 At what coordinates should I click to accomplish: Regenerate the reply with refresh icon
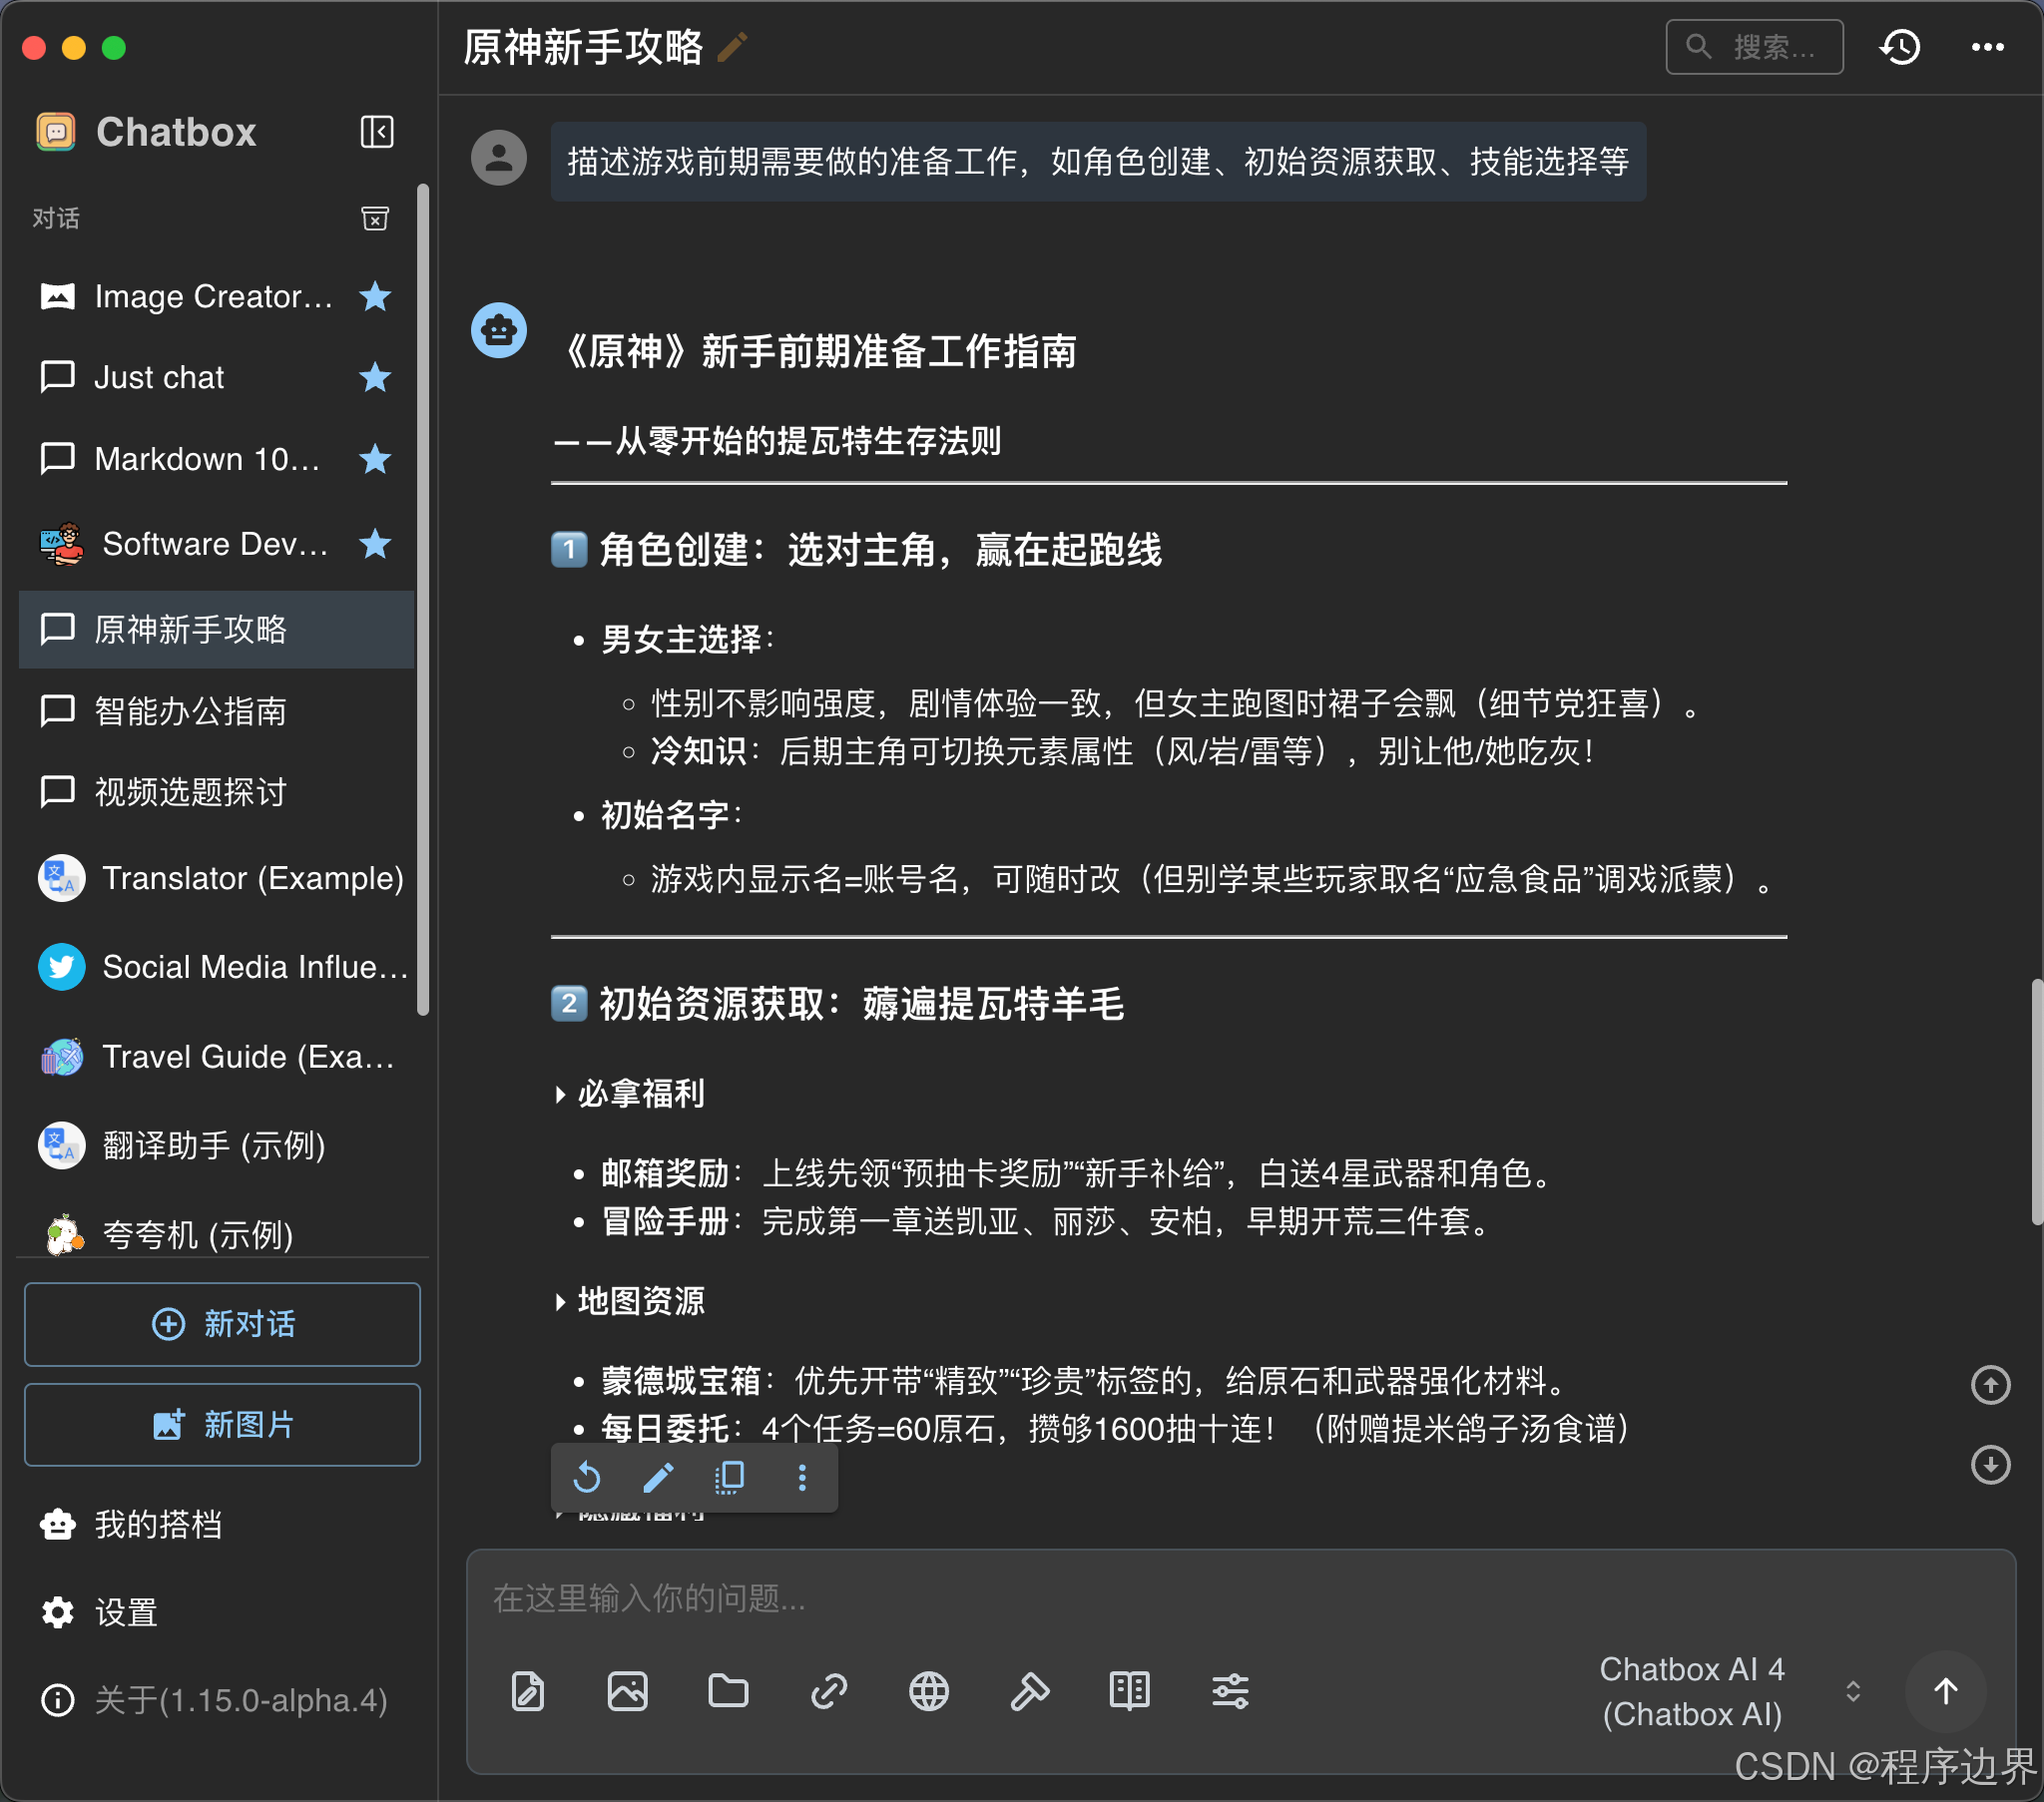[x=587, y=1478]
